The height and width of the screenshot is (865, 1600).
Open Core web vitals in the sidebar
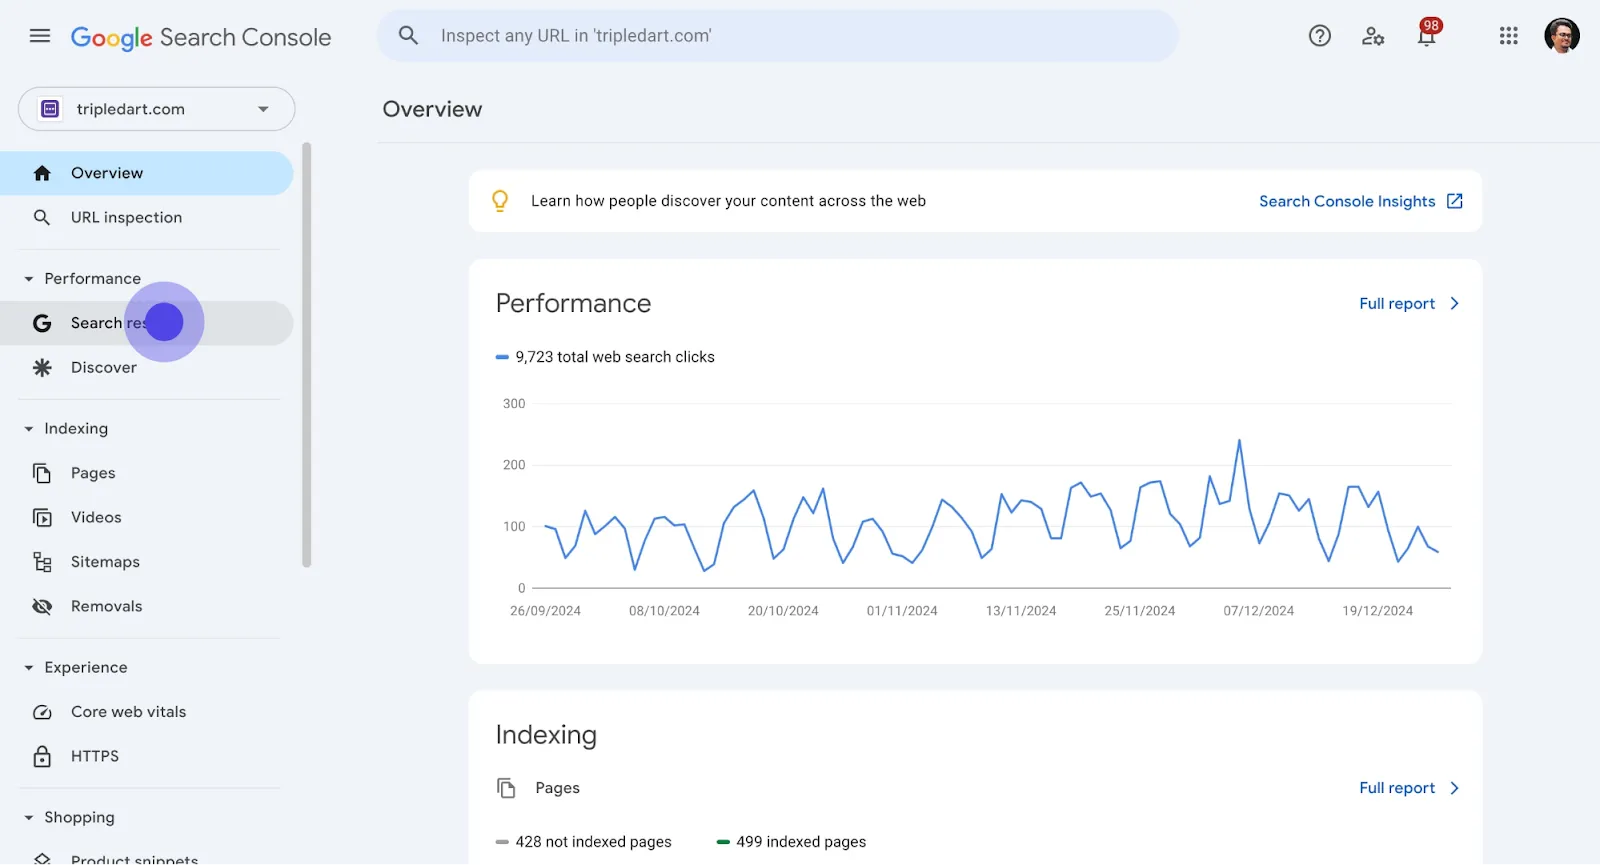pos(147,712)
